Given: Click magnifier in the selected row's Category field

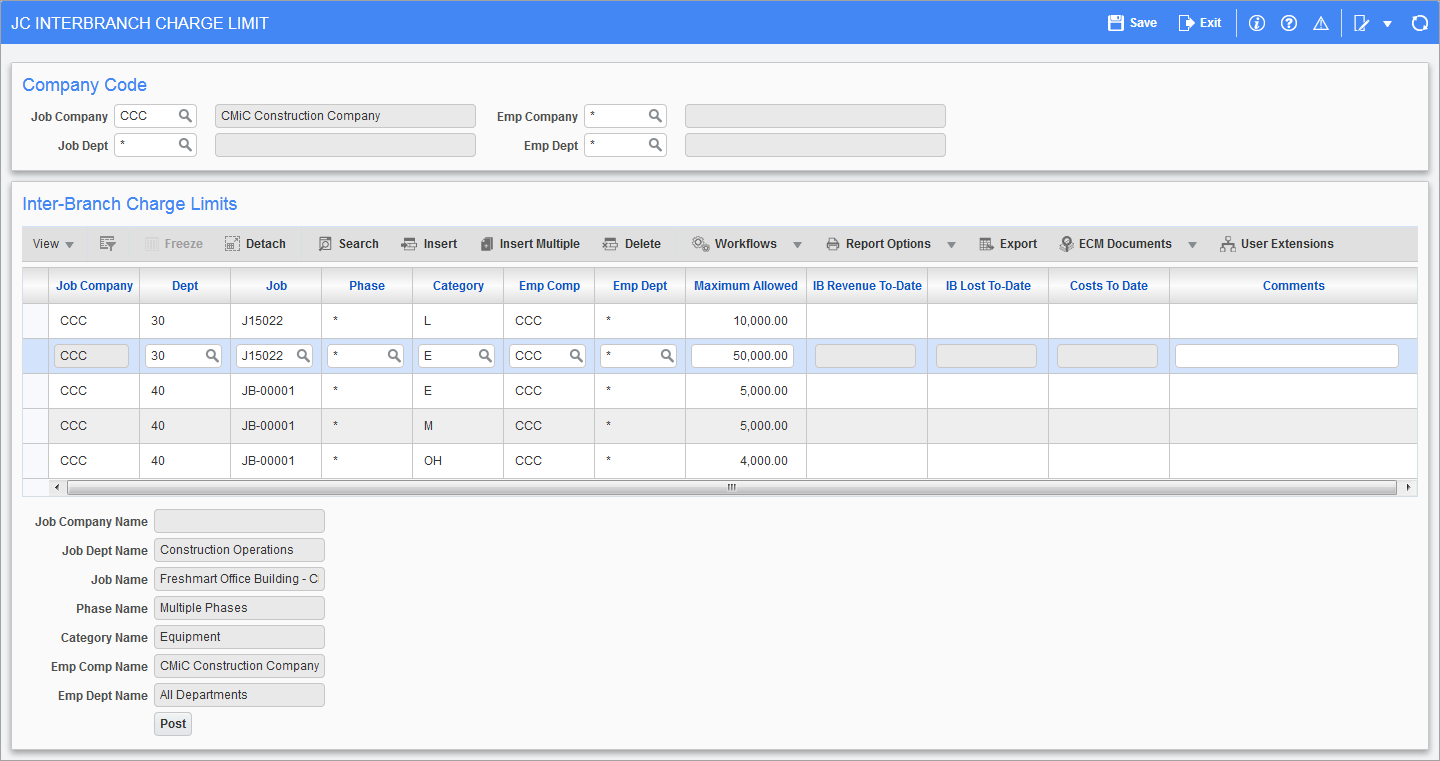Looking at the screenshot, I should pos(485,356).
